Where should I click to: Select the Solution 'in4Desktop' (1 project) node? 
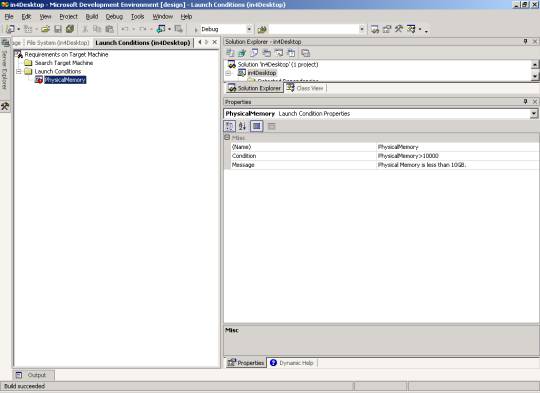click(278, 64)
